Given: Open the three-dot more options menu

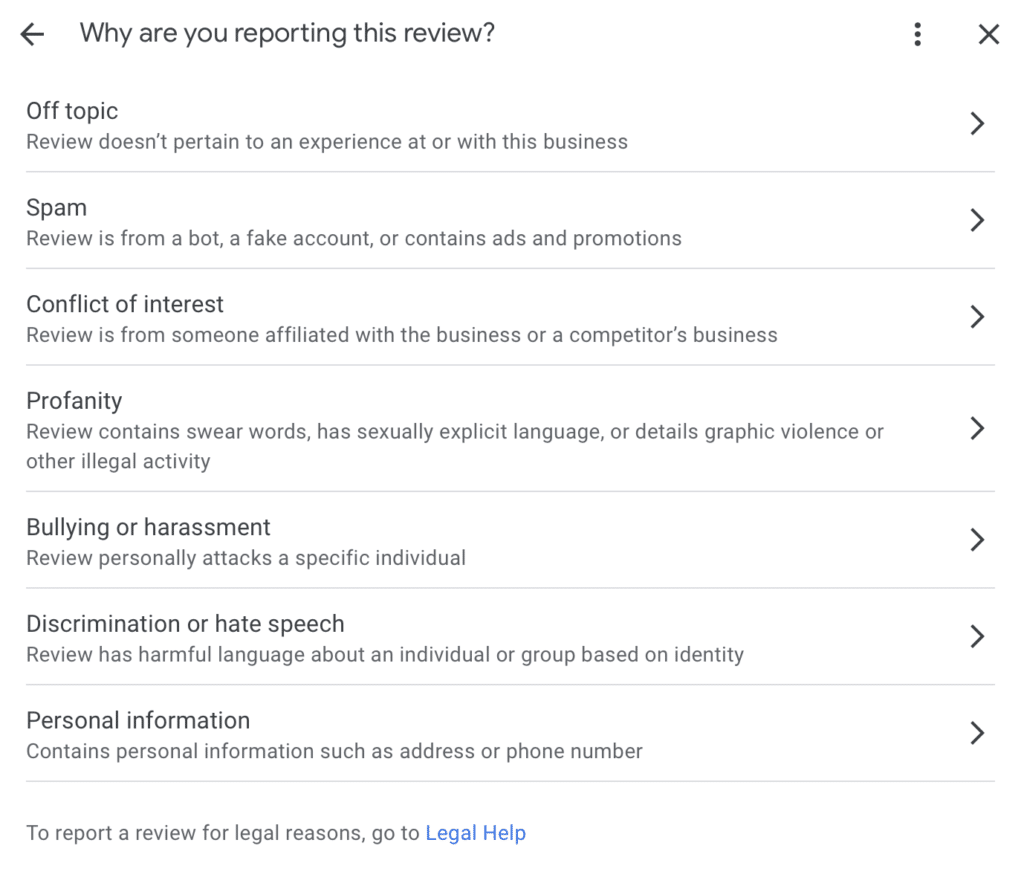Looking at the screenshot, I should coord(918,34).
